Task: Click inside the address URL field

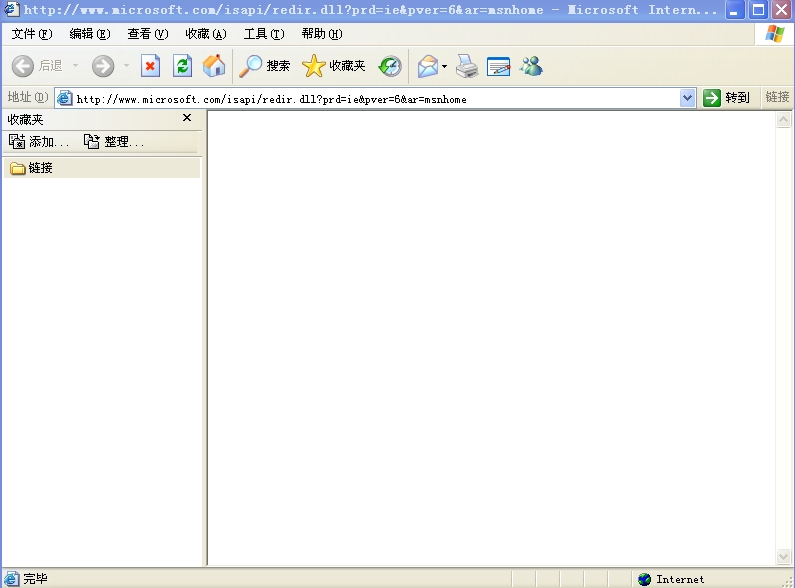Action: [370, 99]
